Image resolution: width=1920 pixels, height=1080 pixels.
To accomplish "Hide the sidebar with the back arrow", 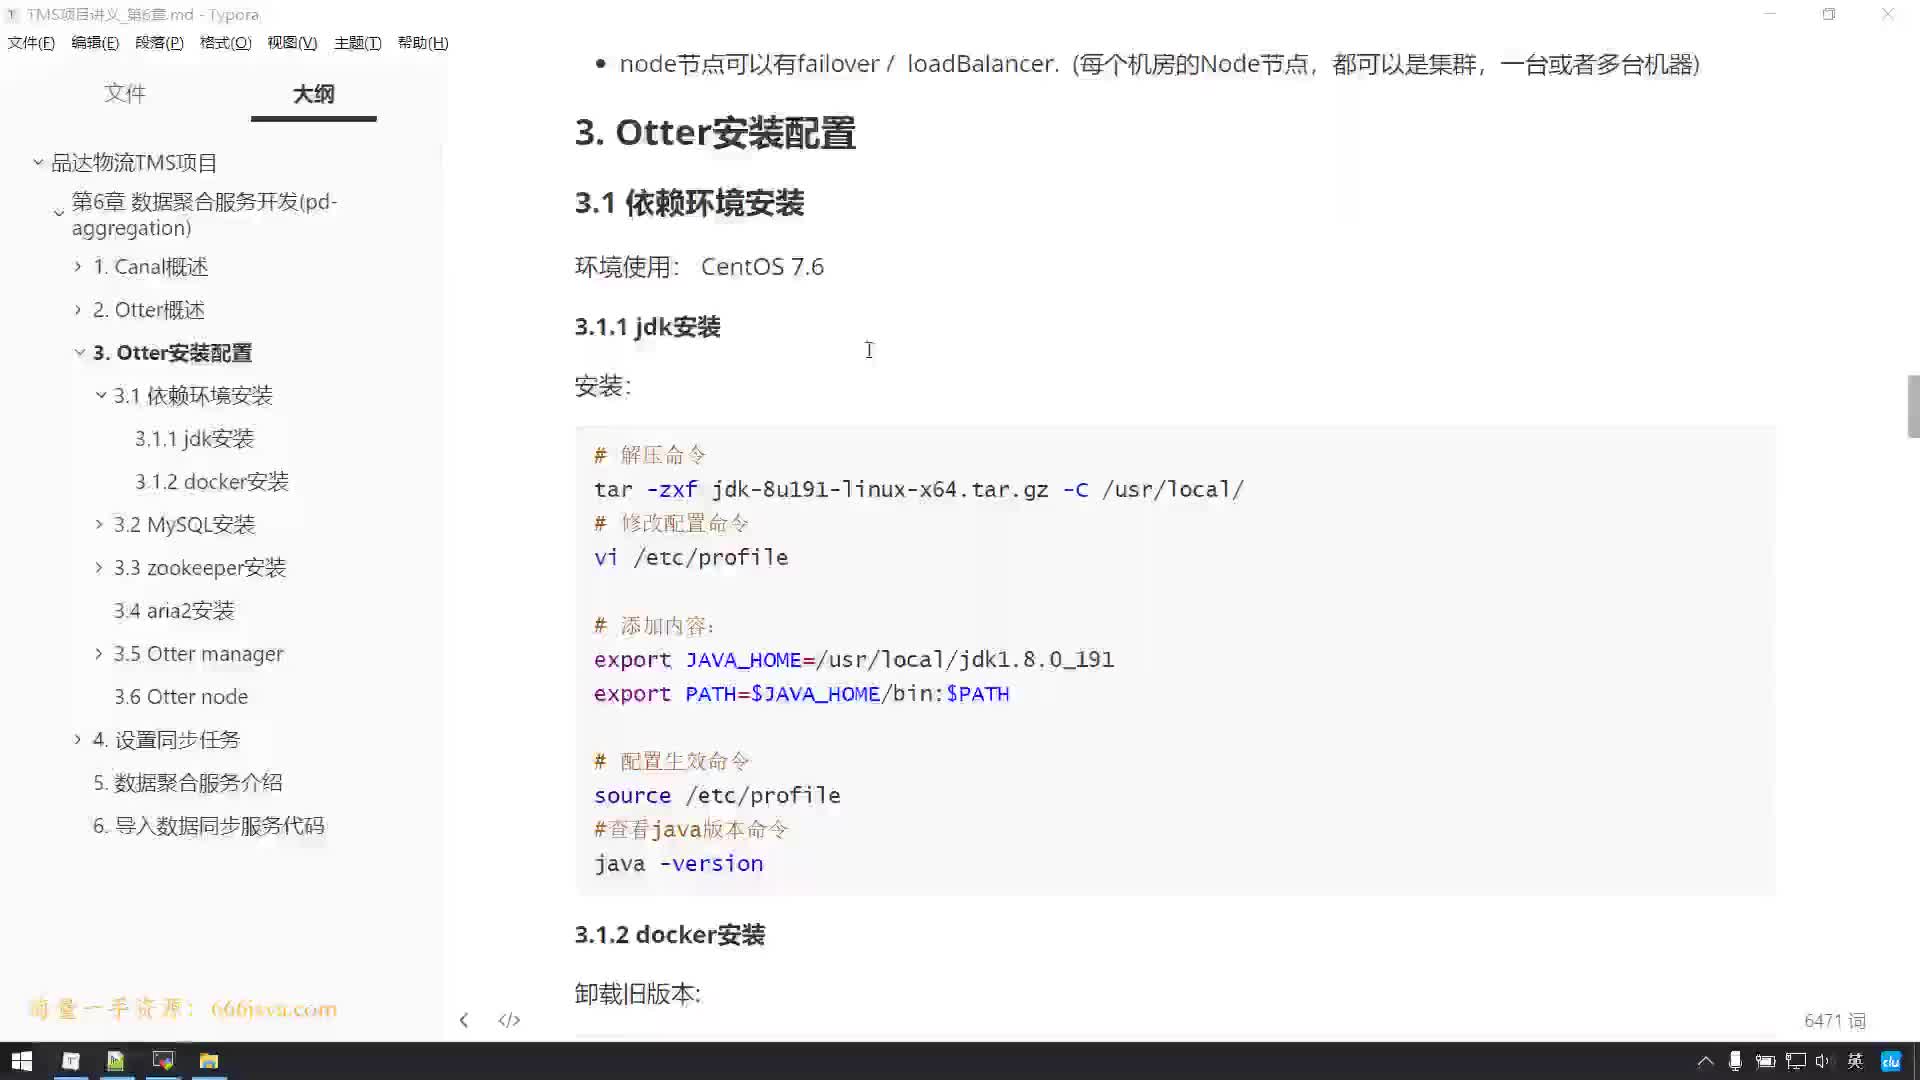I will 464,1020.
